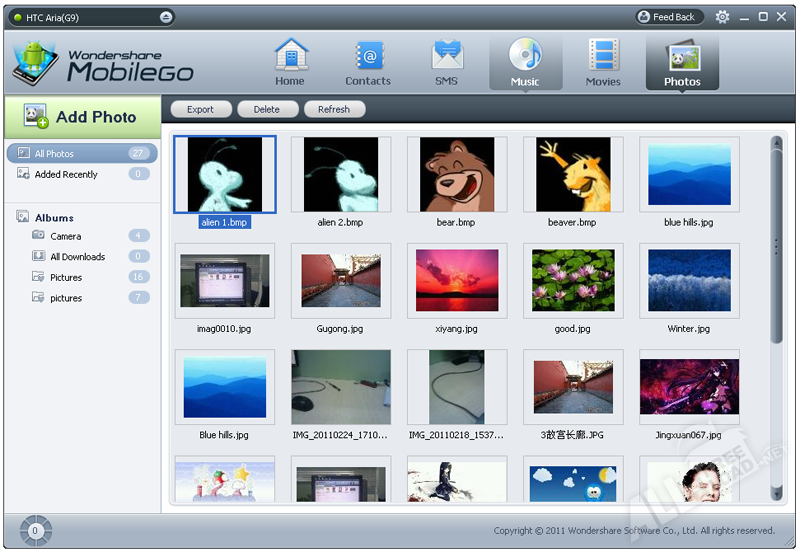Switch to the Music section
The height and width of the screenshot is (554, 800).
pyautogui.click(x=525, y=62)
